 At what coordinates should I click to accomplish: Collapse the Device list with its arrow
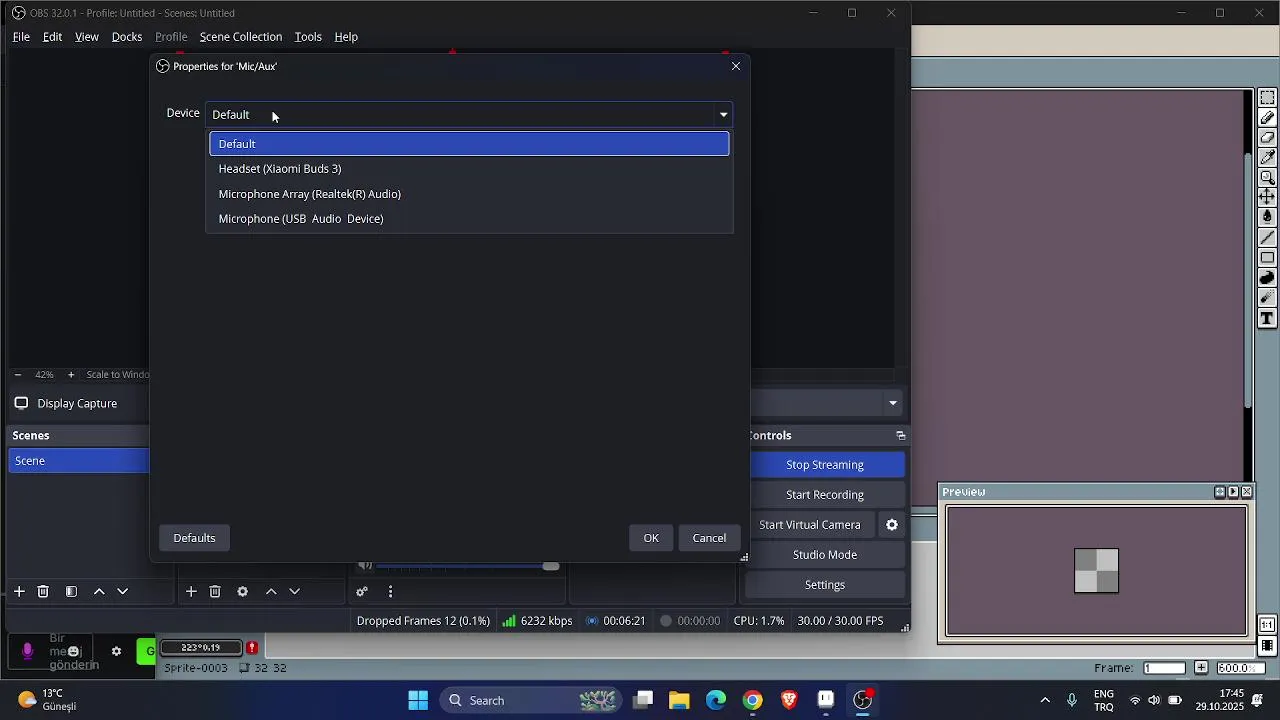click(x=724, y=114)
